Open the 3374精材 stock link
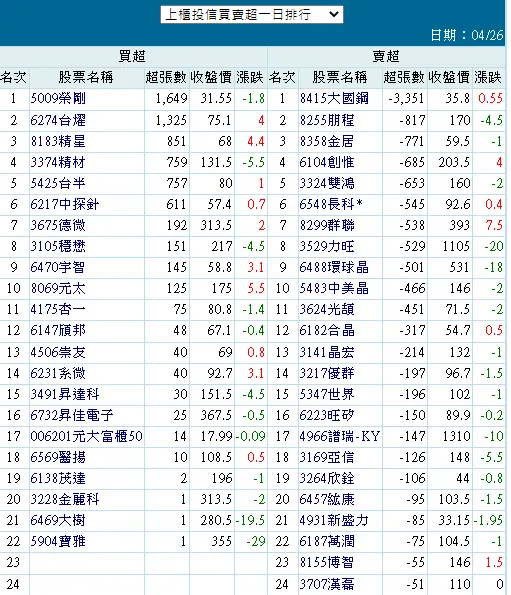 [x=58, y=162]
